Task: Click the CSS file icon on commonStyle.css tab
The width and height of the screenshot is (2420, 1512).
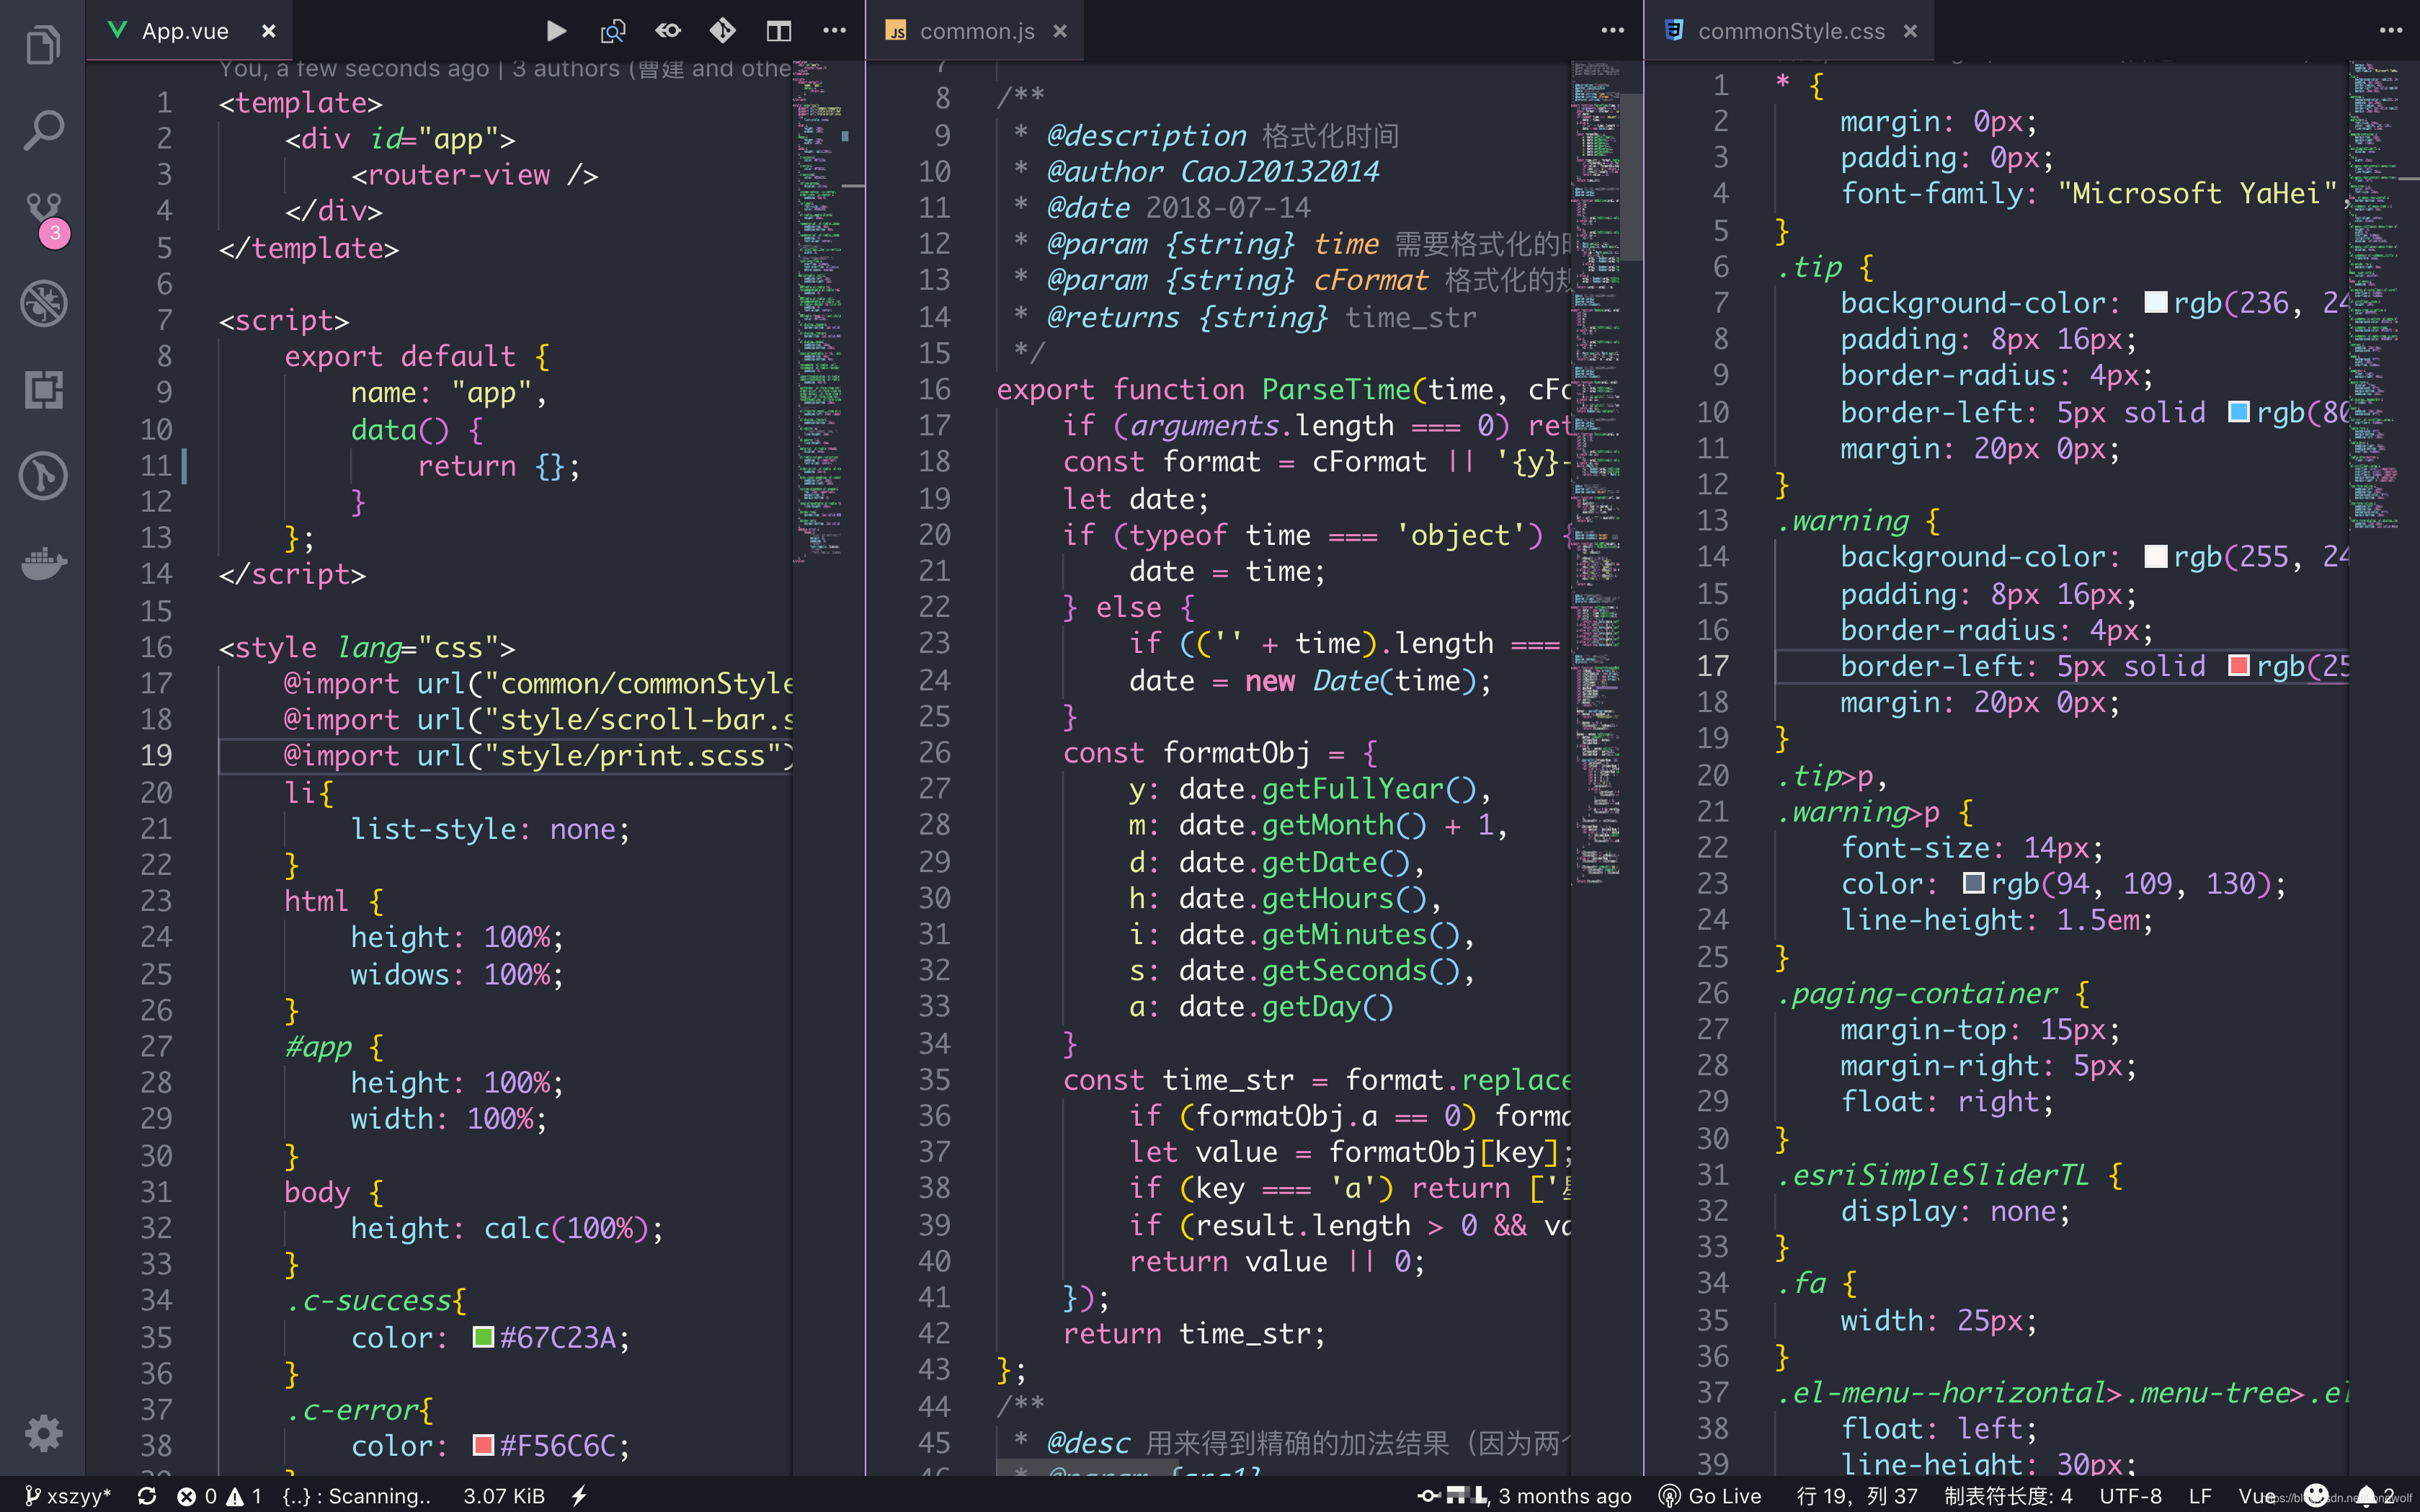Action: (1673, 31)
